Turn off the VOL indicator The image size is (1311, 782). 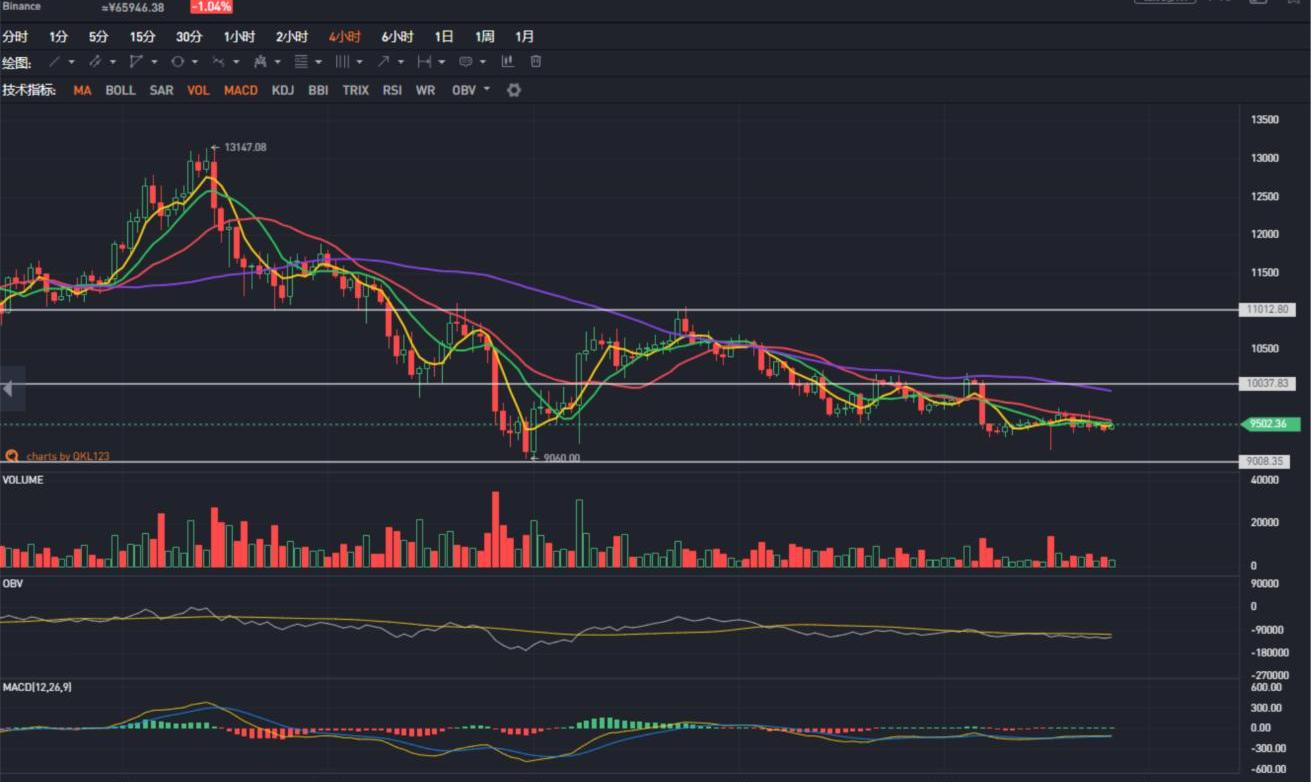[x=198, y=90]
